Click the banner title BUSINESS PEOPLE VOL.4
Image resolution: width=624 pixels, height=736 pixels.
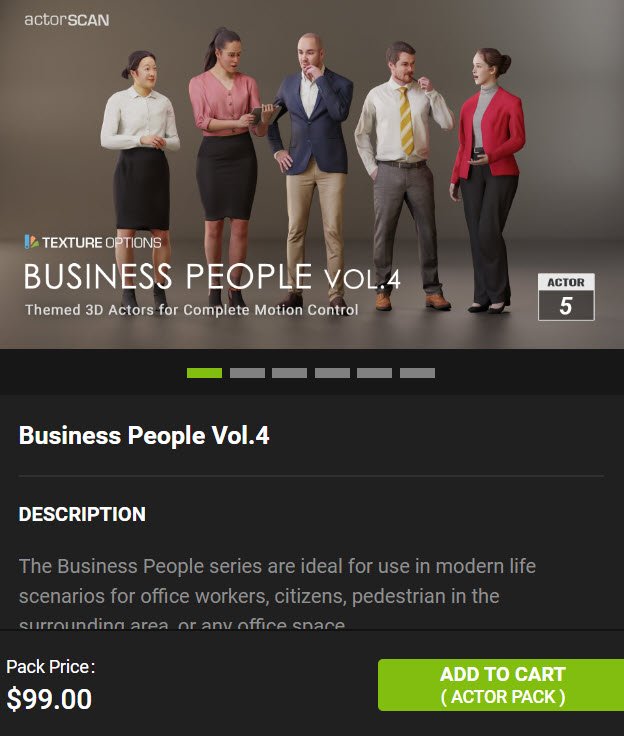coord(212,276)
